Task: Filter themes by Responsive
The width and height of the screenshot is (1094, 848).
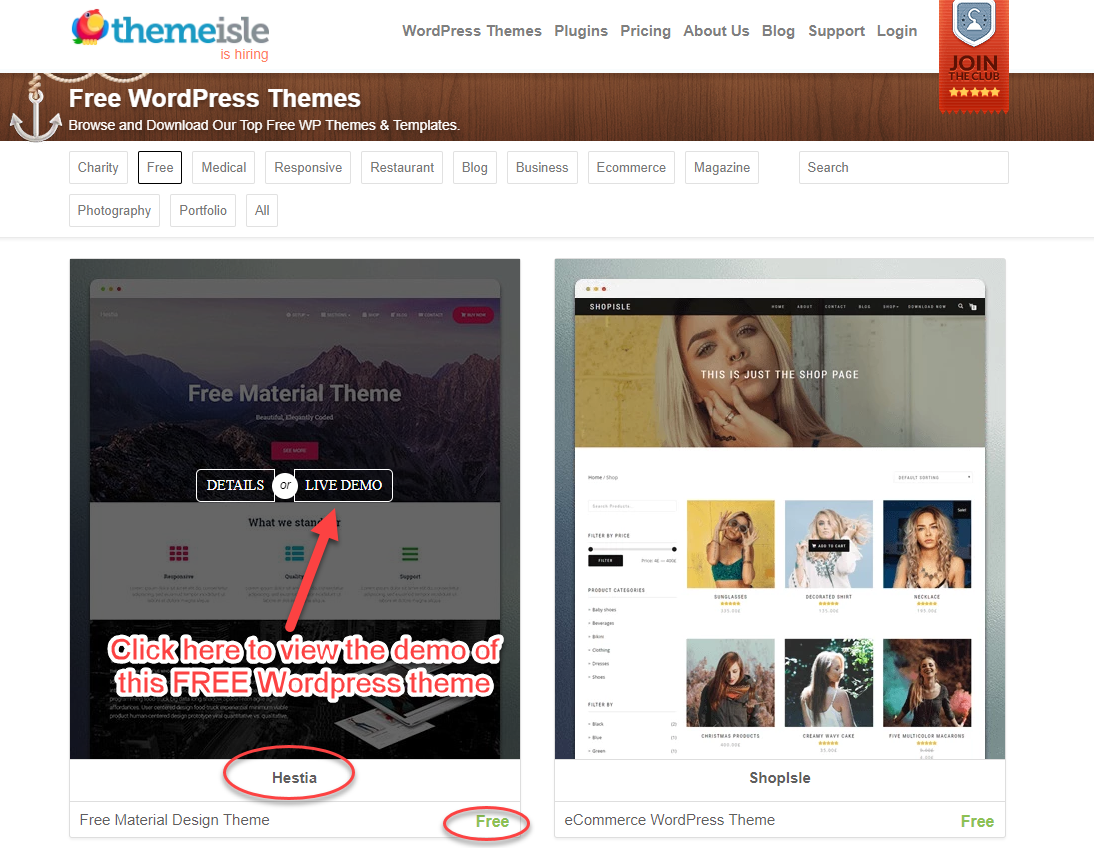Action: click(308, 168)
